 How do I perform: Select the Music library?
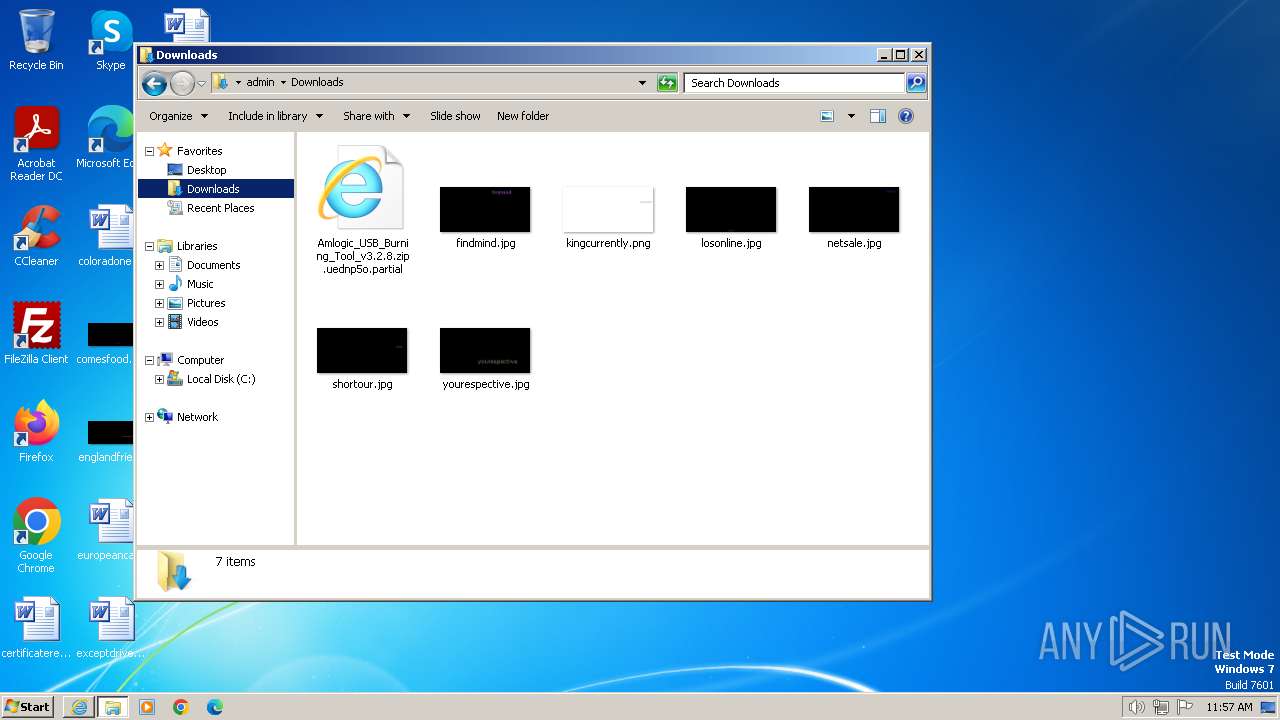tap(200, 284)
